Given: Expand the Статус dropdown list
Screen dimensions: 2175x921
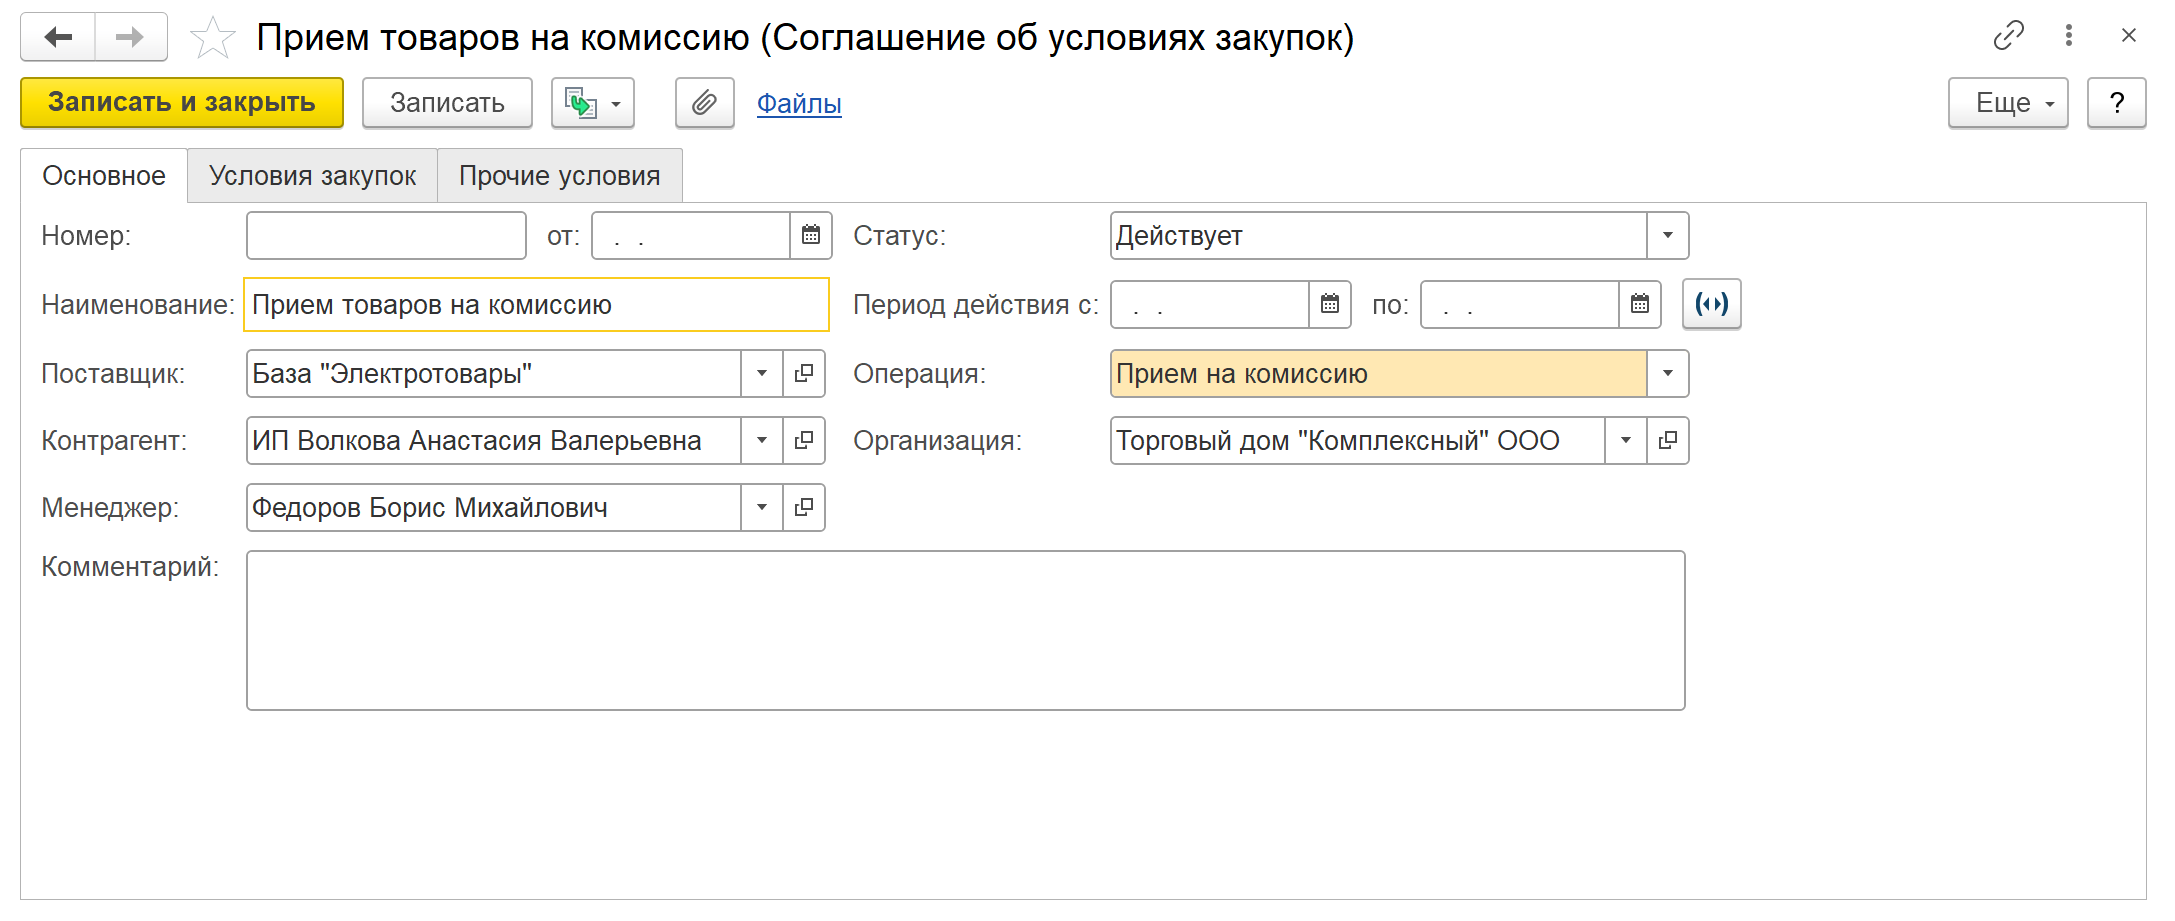Looking at the screenshot, I should click(x=1668, y=235).
